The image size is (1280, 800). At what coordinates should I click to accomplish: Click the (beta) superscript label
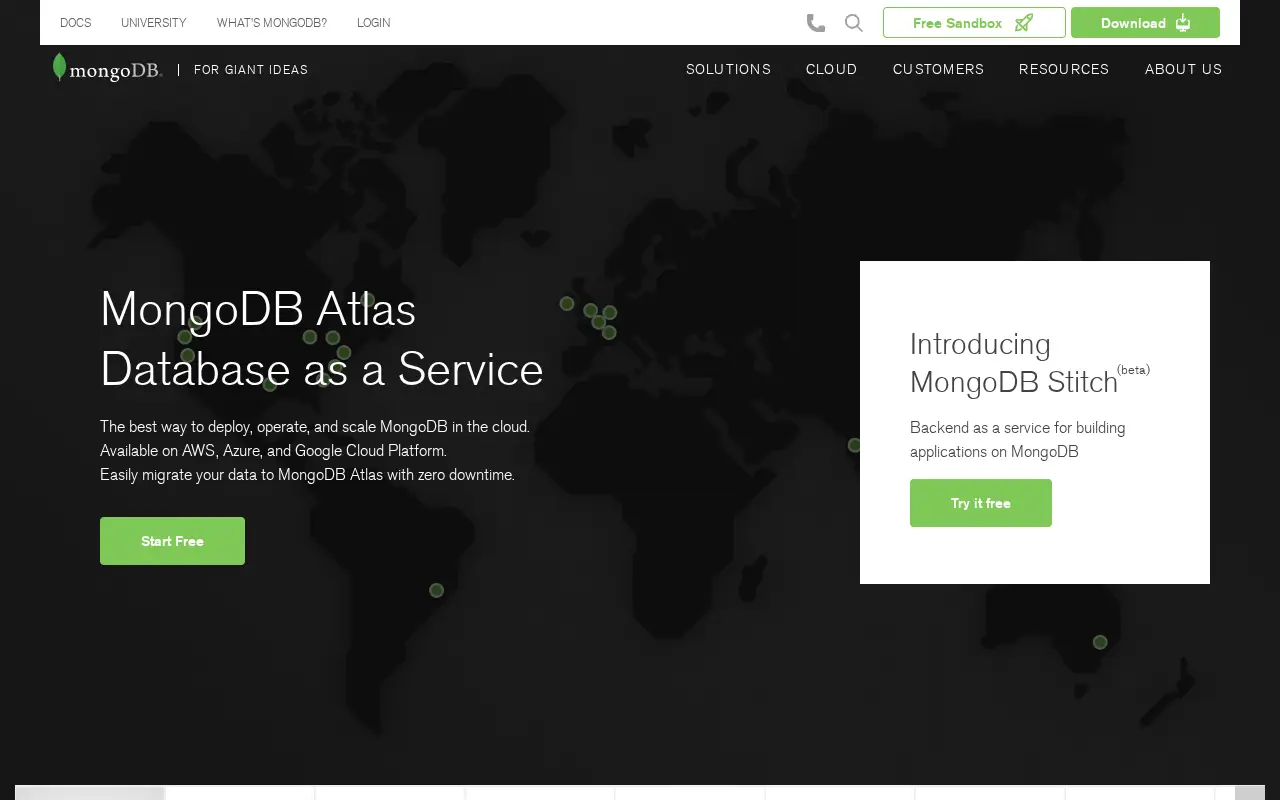1134,369
